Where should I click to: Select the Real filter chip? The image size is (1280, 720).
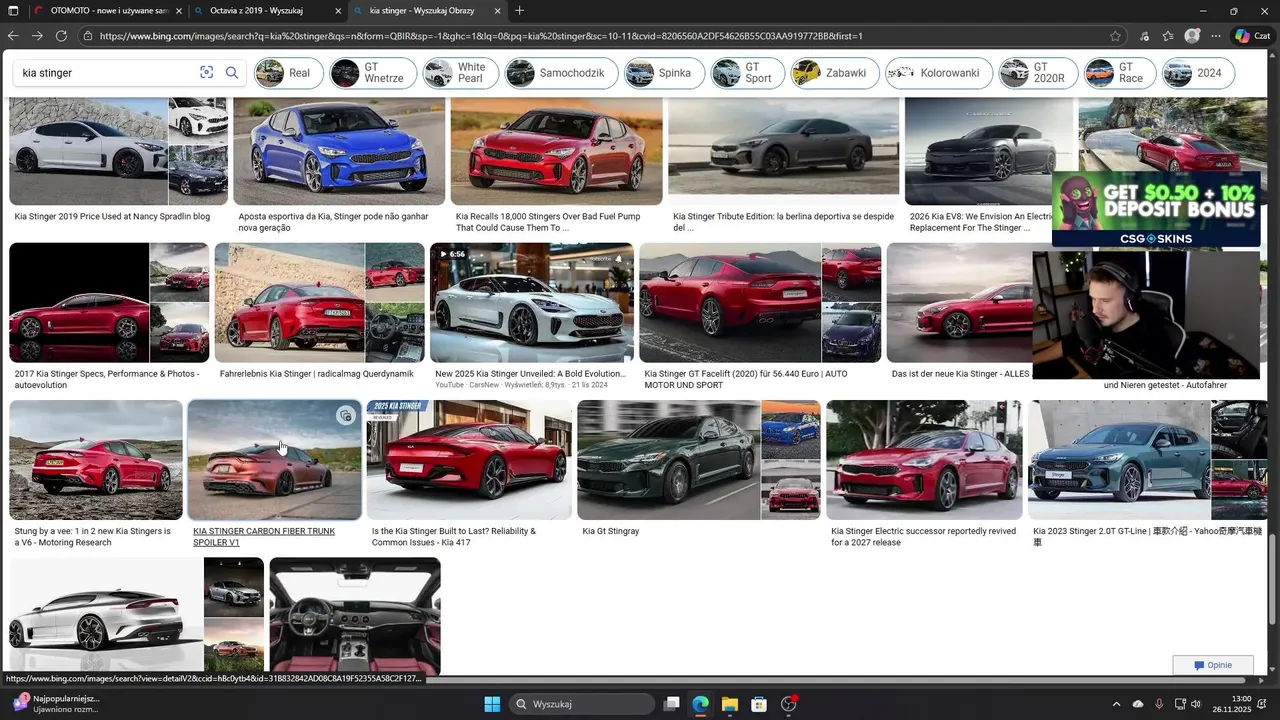(288, 73)
